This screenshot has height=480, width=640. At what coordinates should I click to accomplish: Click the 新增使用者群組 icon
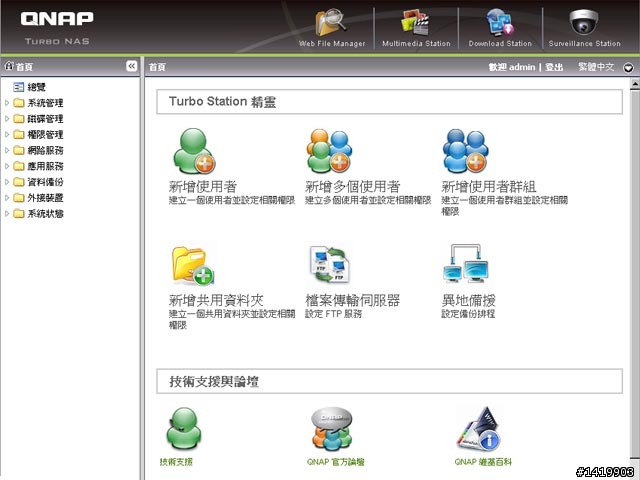(465, 151)
